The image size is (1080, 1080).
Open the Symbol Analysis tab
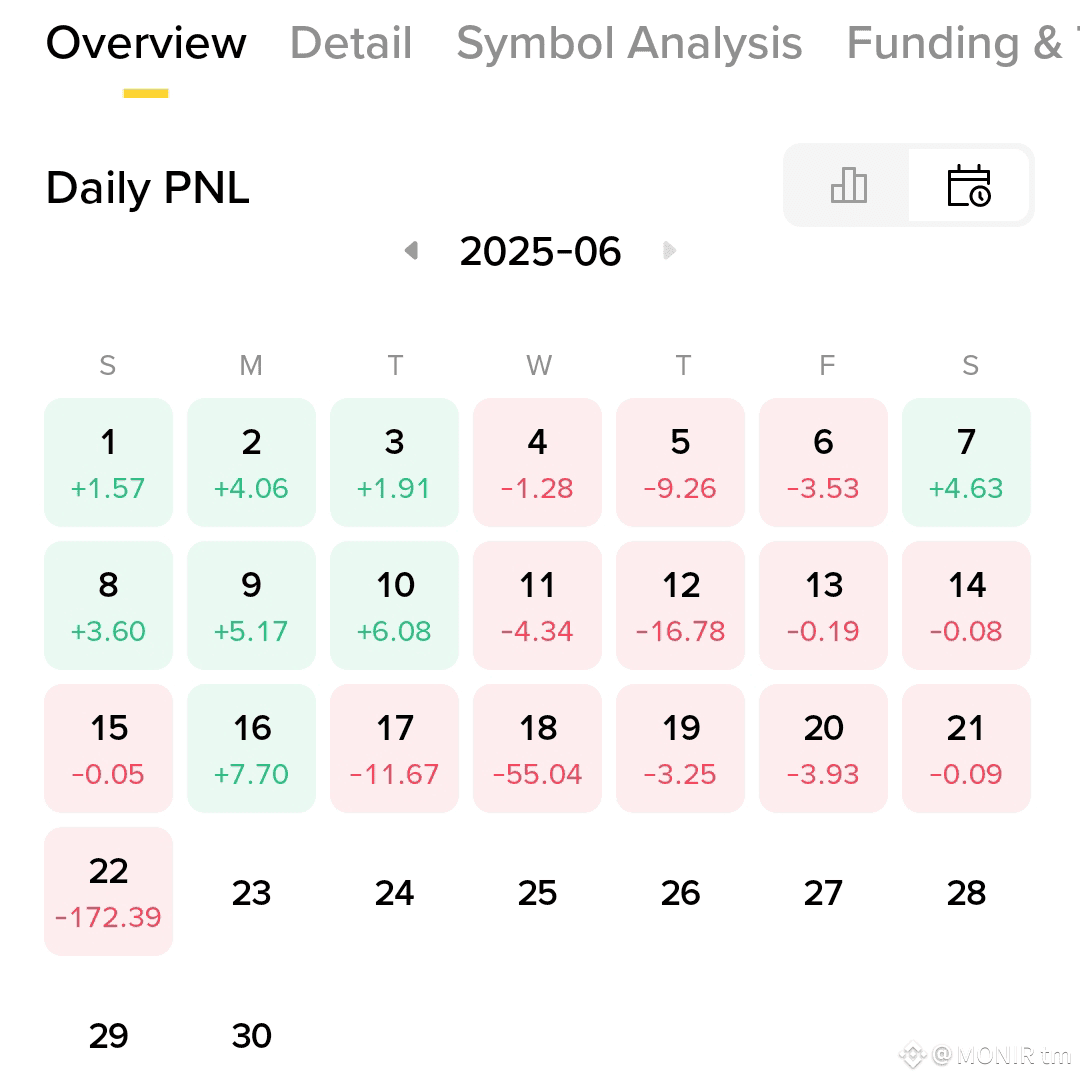pyautogui.click(x=630, y=43)
